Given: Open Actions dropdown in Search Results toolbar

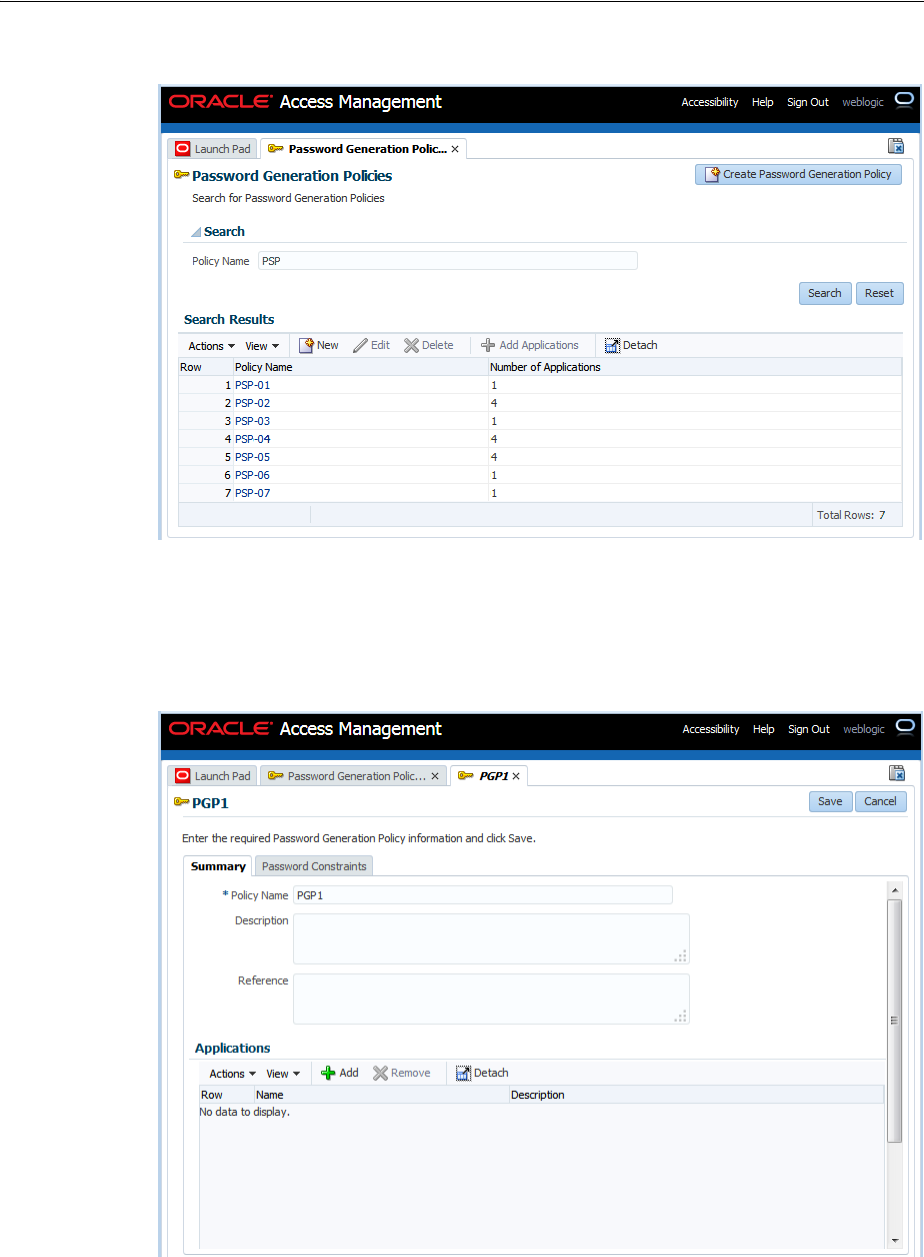Looking at the screenshot, I should tap(212, 346).
